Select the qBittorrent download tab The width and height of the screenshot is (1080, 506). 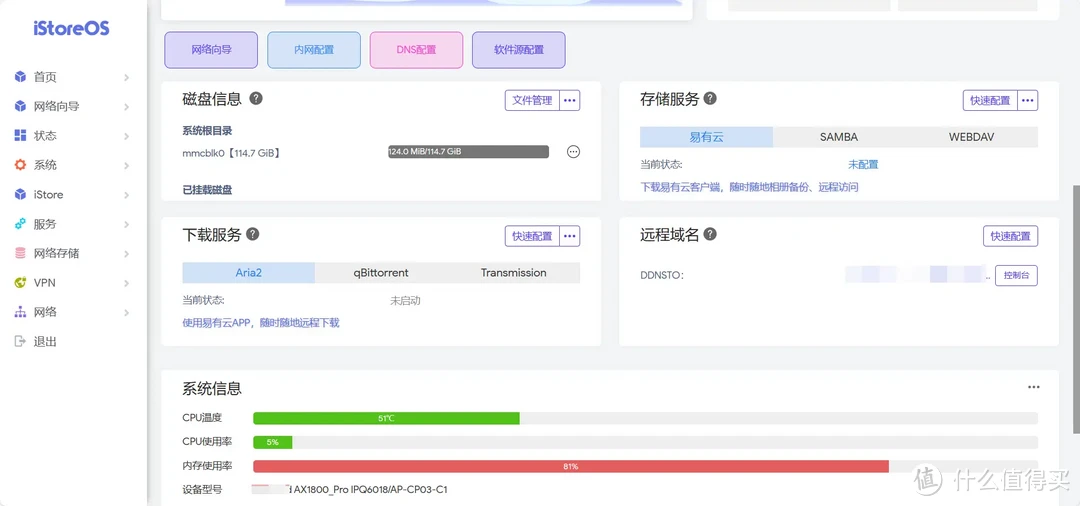(x=381, y=273)
